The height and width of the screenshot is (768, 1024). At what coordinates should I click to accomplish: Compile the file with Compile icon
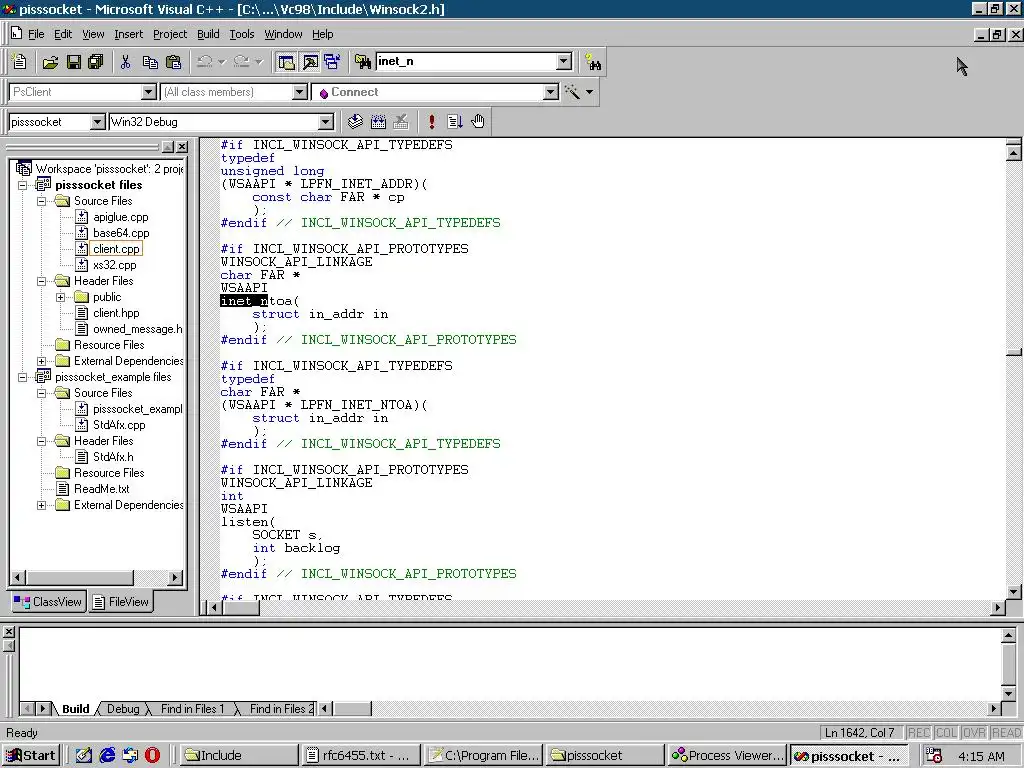point(355,121)
